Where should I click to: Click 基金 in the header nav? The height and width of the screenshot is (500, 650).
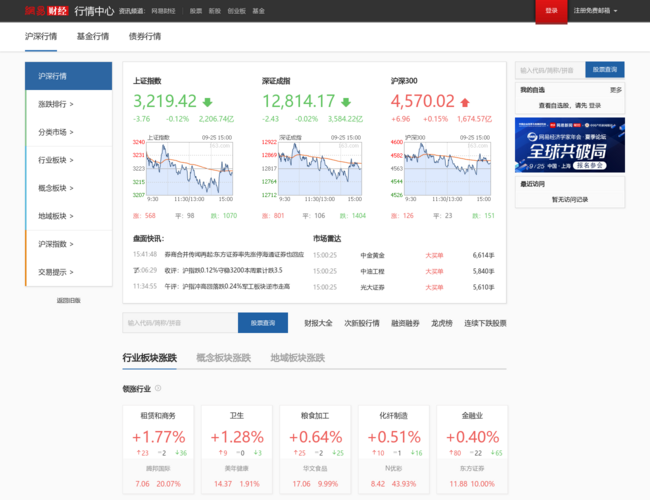coord(258,11)
